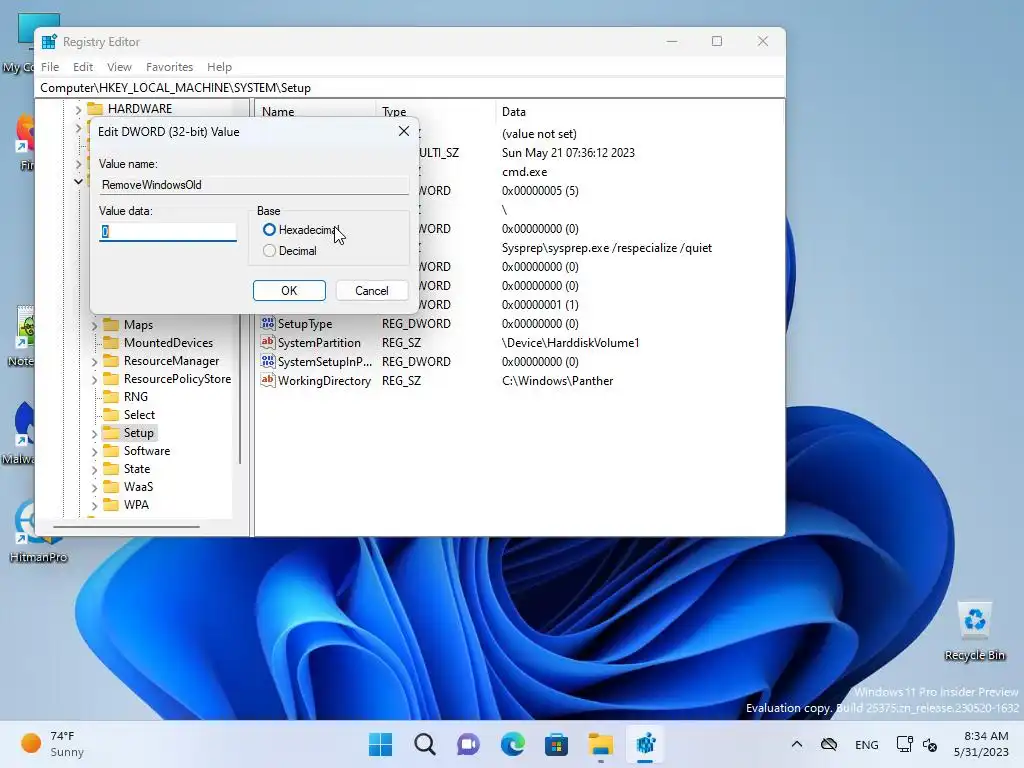Select the HARDWARE folder icon
This screenshot has height=768, width=1024.
coord(95,108)
